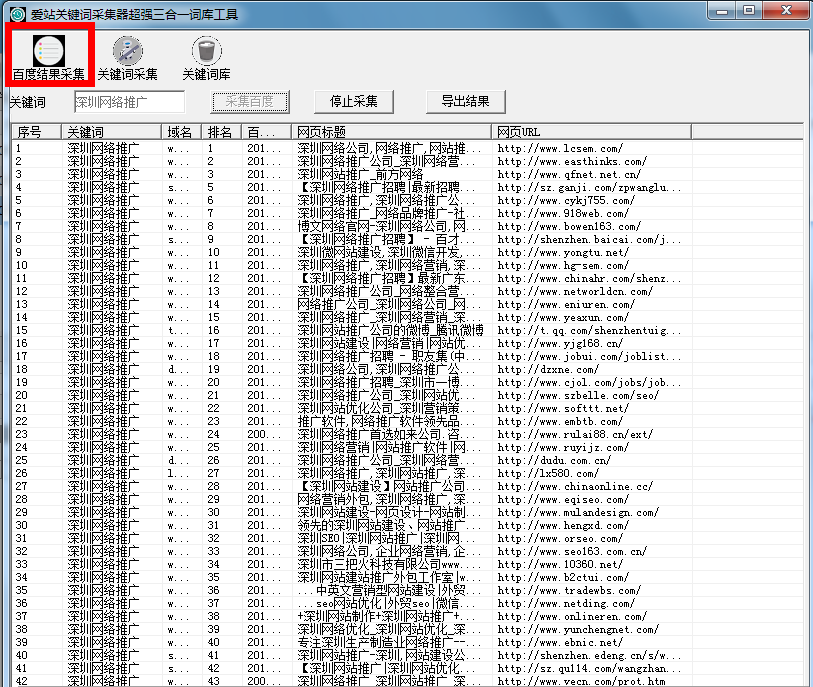
Task: Open the 百度结果采集 tool
Action: point(49,58)
